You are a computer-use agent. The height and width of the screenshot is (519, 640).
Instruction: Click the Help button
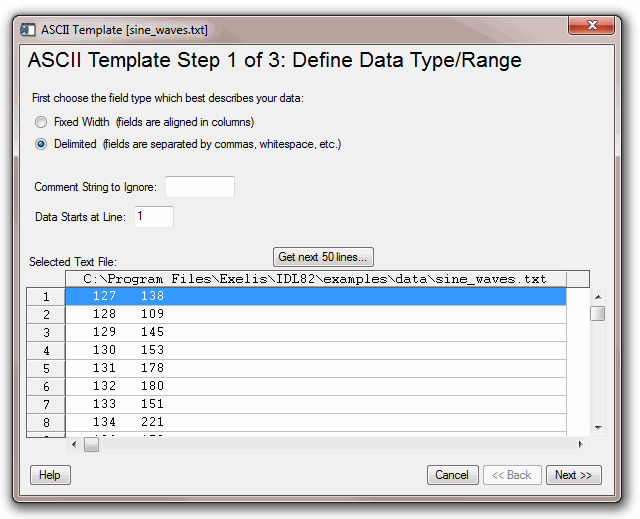pyautogui.click(x=50, y=475)
